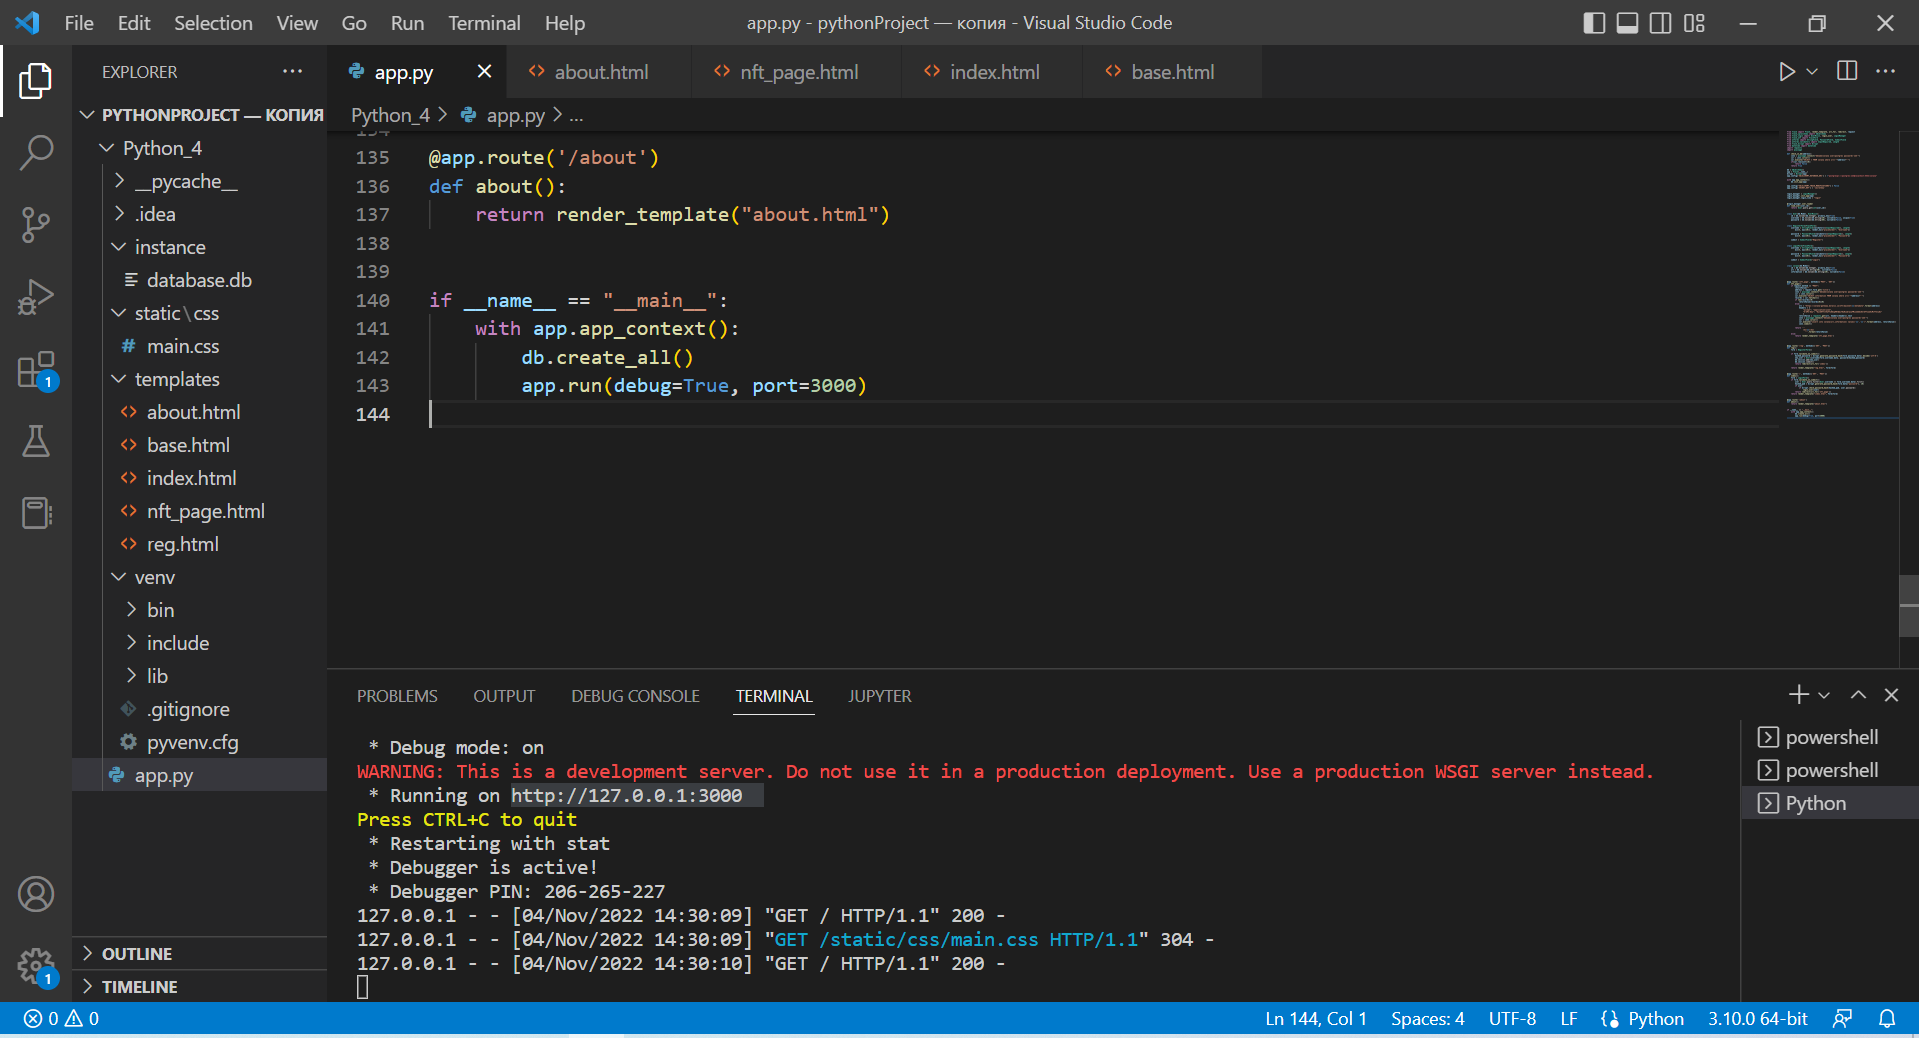
Task: Create a new terminal with the plus icon
Action: (x=1797, y=694)
